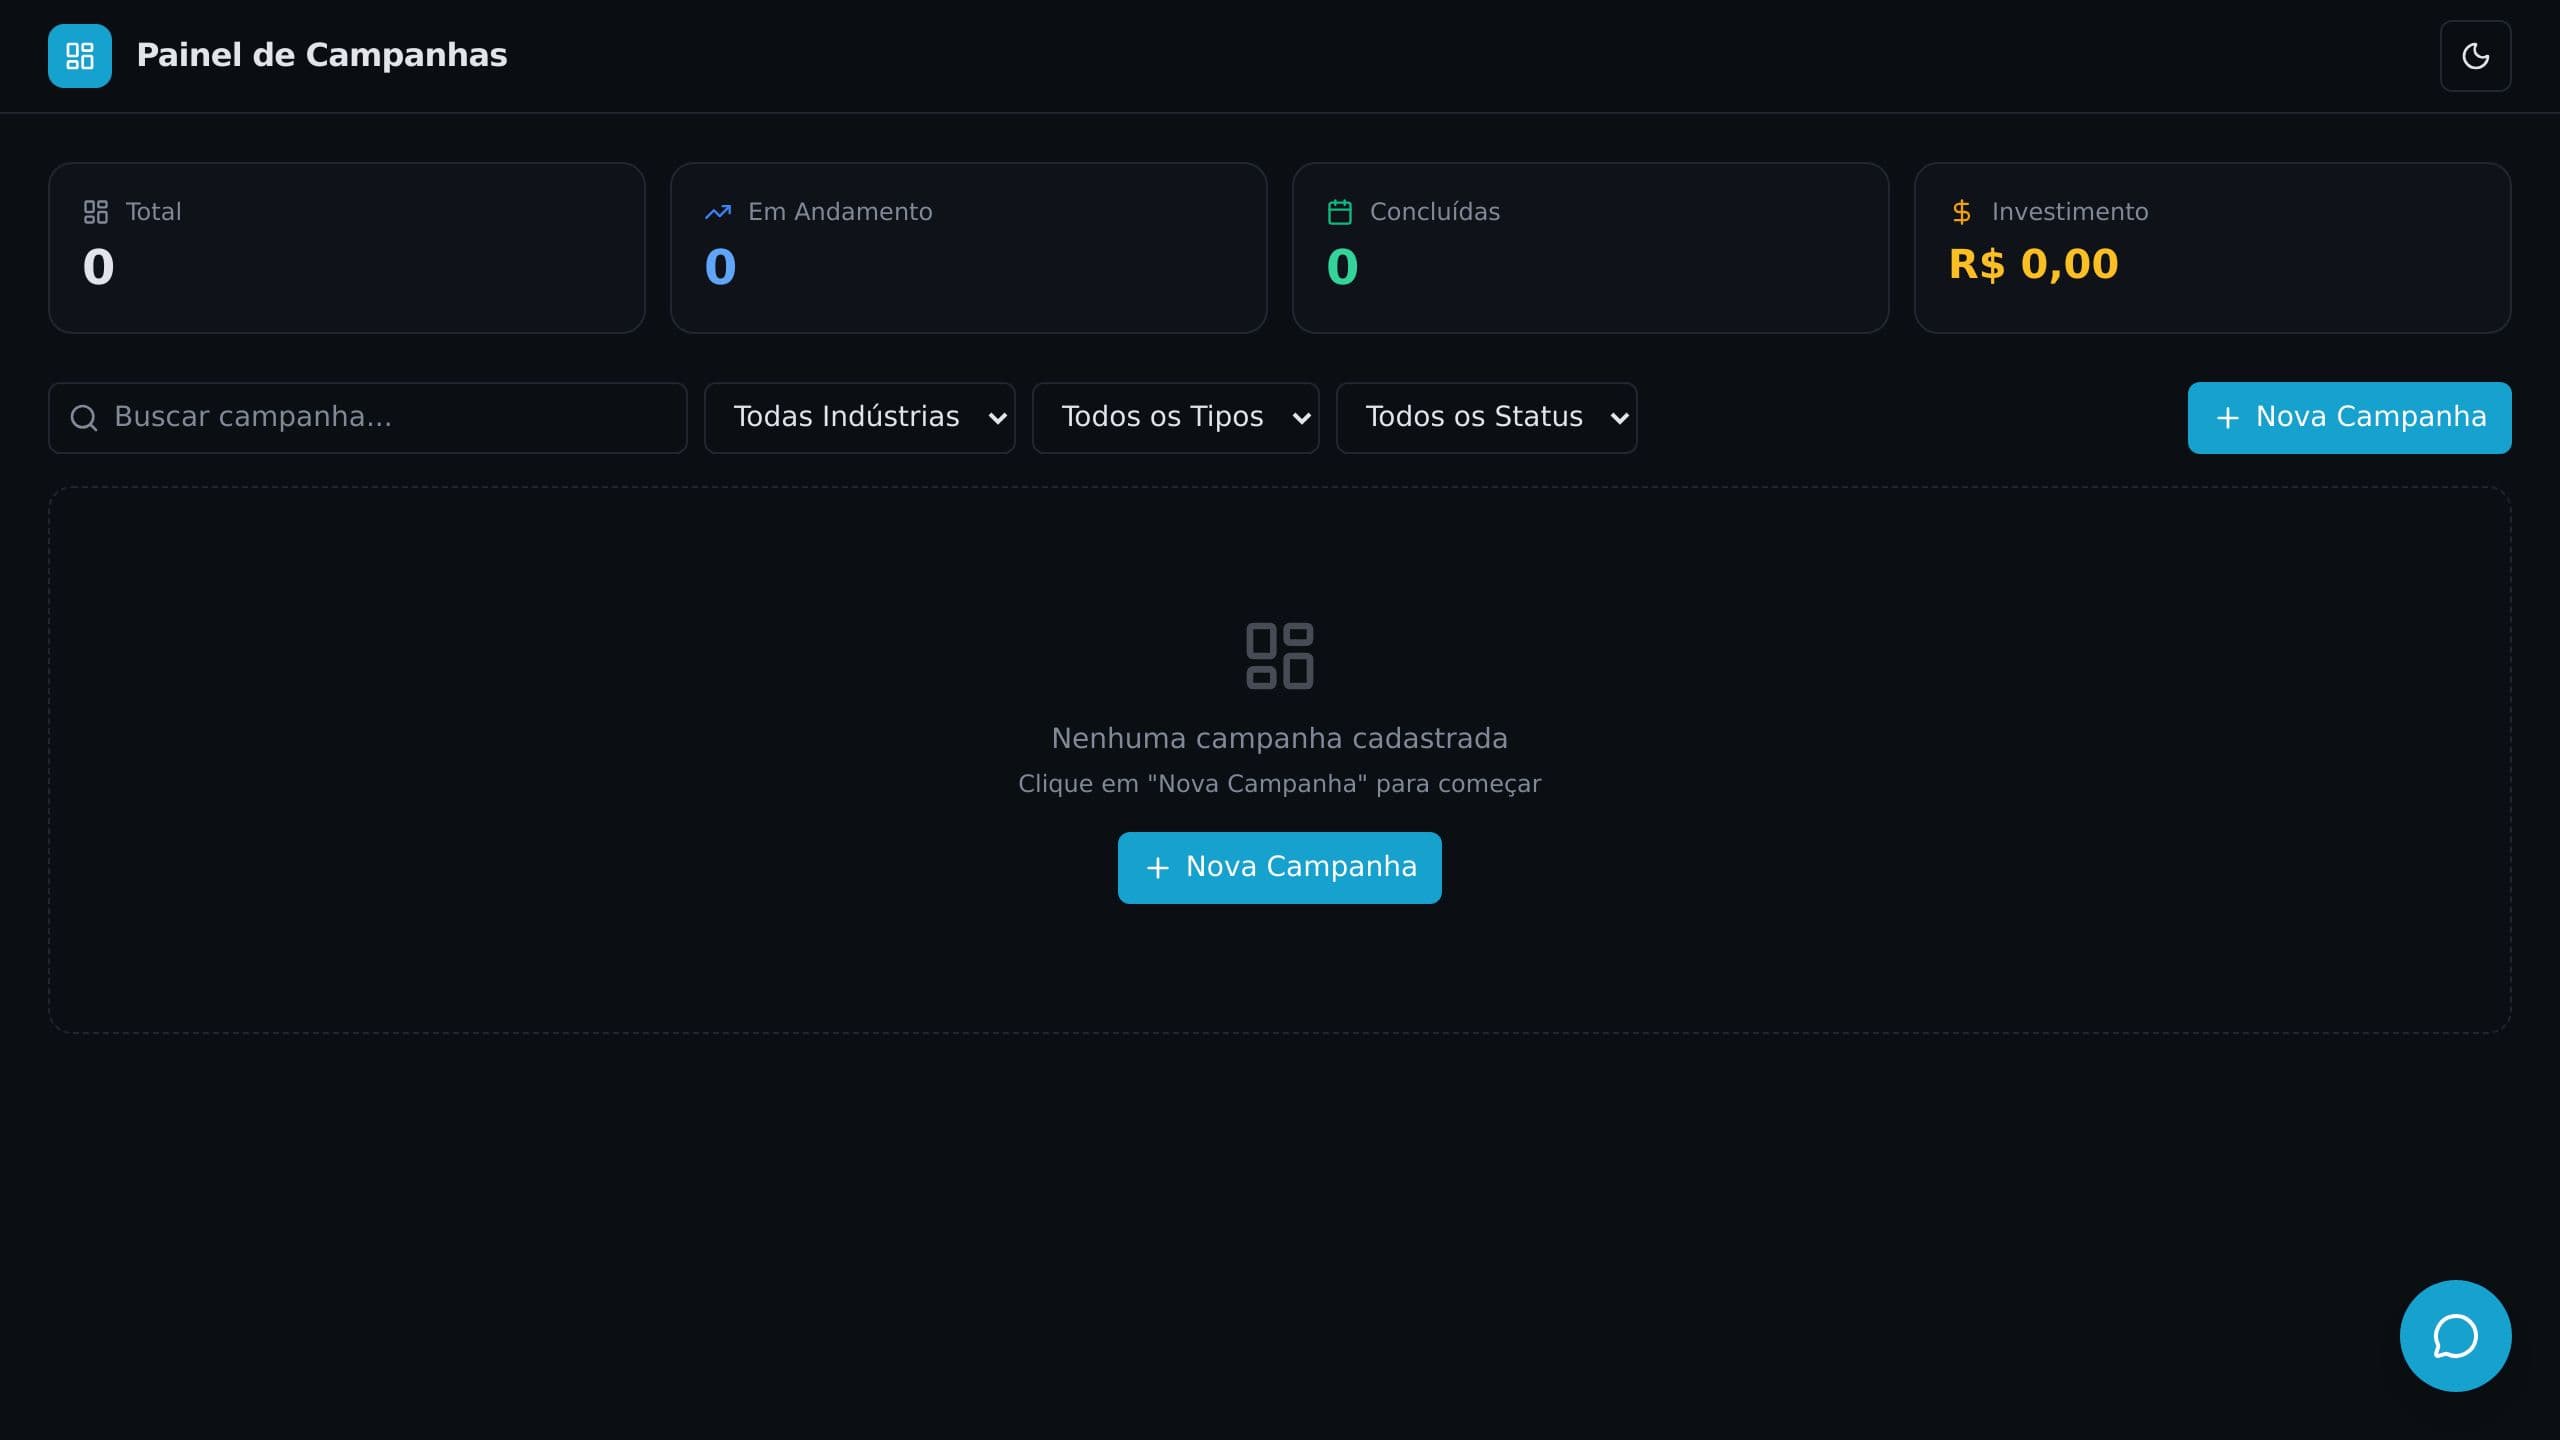Open the Todas Indústrias dropdown
The image size is (2560, 1440).
860,418
